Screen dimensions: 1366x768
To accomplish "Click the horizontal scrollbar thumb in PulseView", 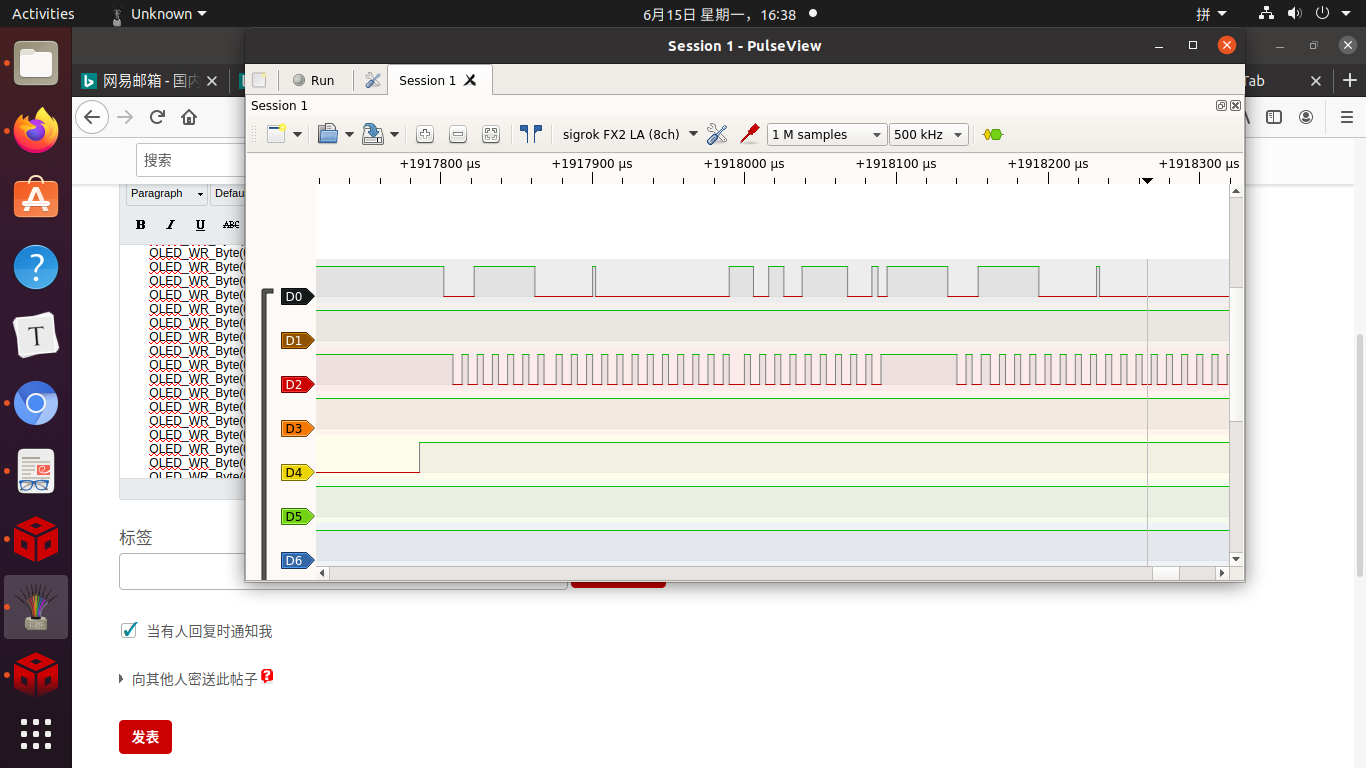I will 1166,573.
